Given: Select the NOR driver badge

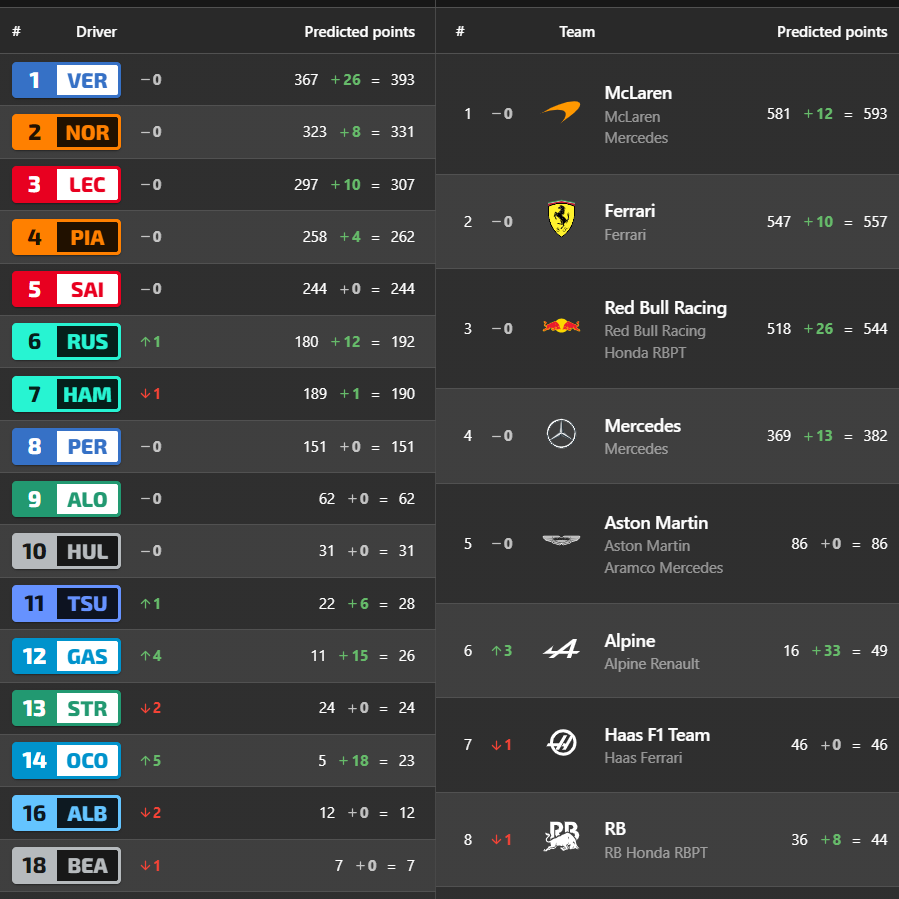Looking at the screenshot, I should [67, 132].
